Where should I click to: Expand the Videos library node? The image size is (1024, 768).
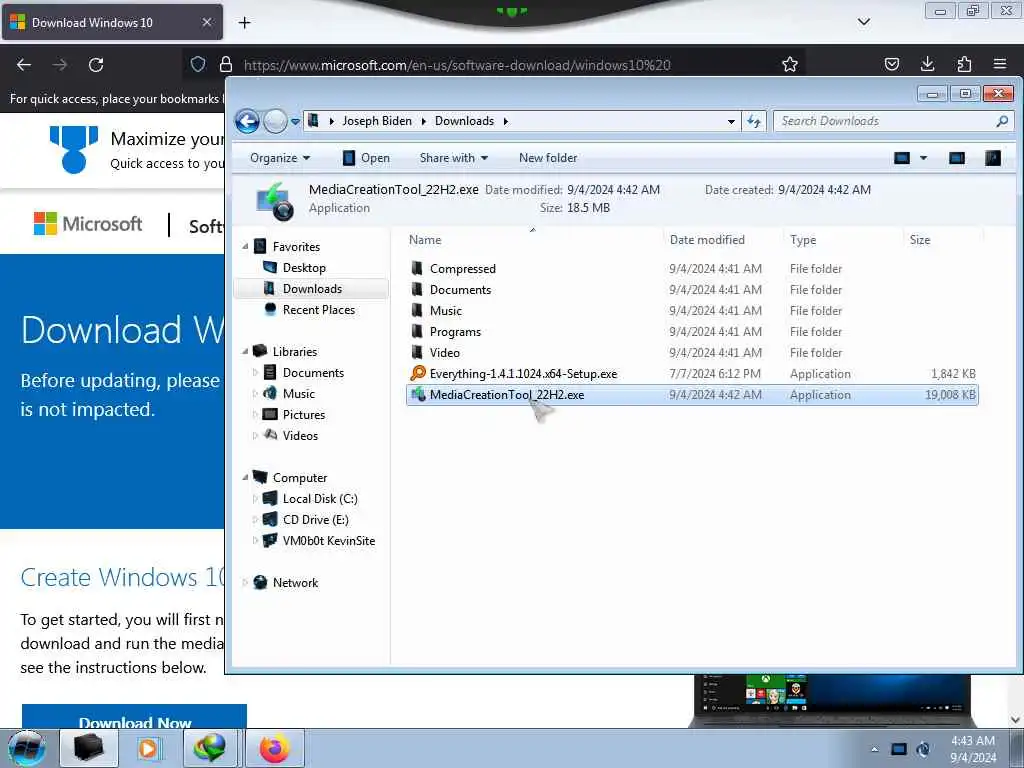(255, 436)
